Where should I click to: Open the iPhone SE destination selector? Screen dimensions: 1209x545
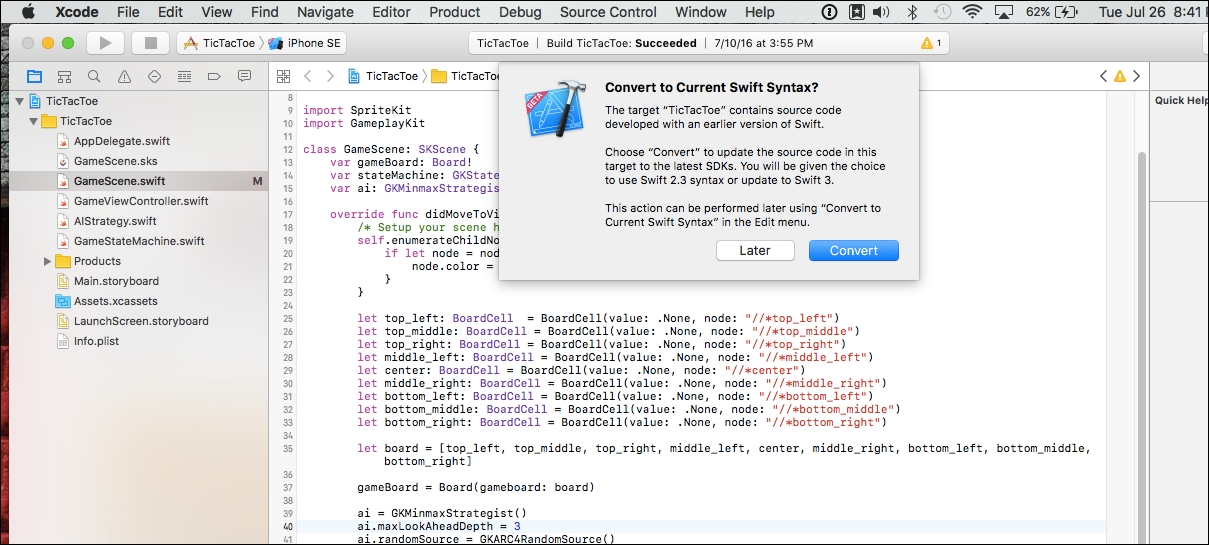point(306,43)
